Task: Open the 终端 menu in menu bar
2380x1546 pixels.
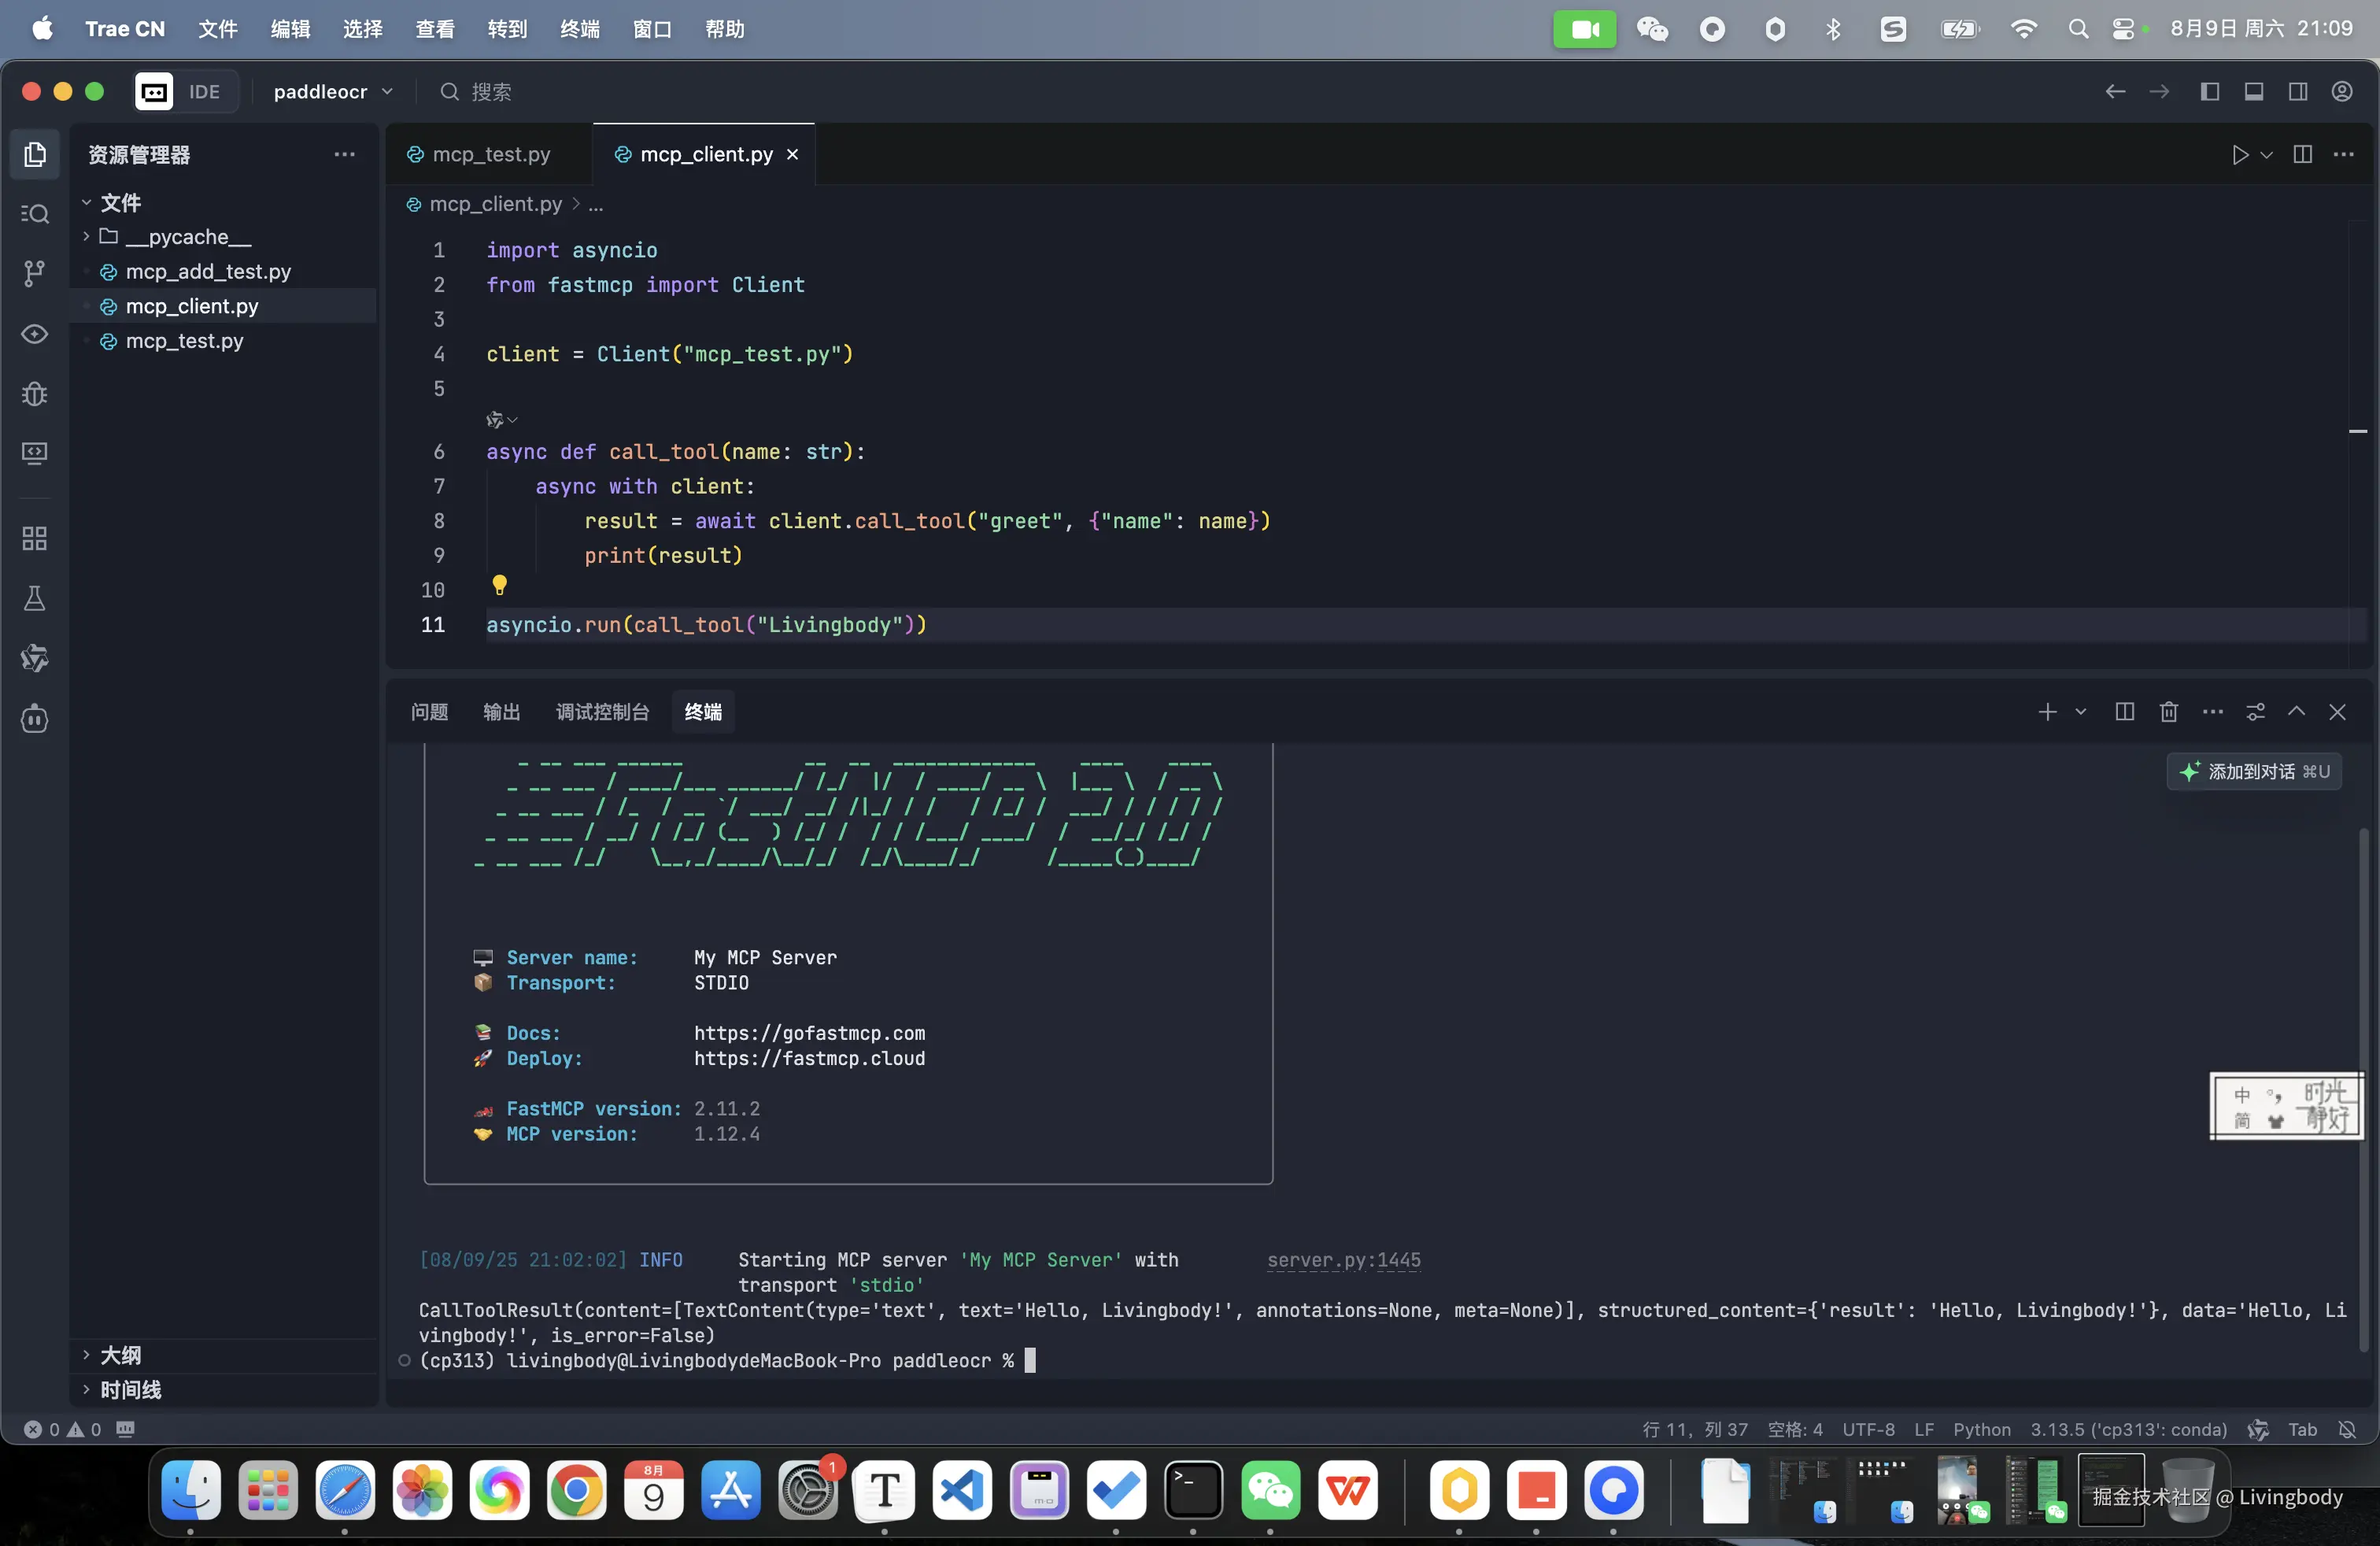Action: click(579, 29)
